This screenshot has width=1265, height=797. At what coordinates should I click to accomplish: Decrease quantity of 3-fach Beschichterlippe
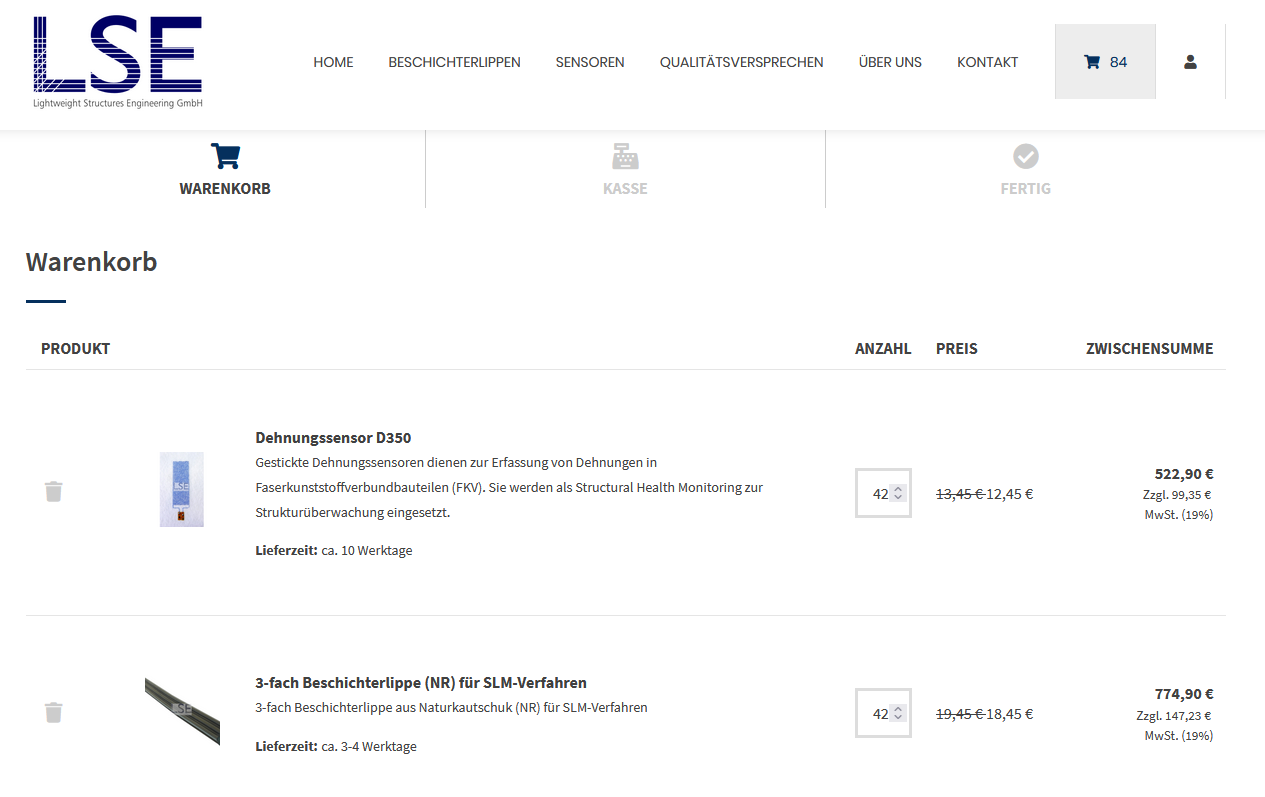pyautogui.click(x=898, y=719)
